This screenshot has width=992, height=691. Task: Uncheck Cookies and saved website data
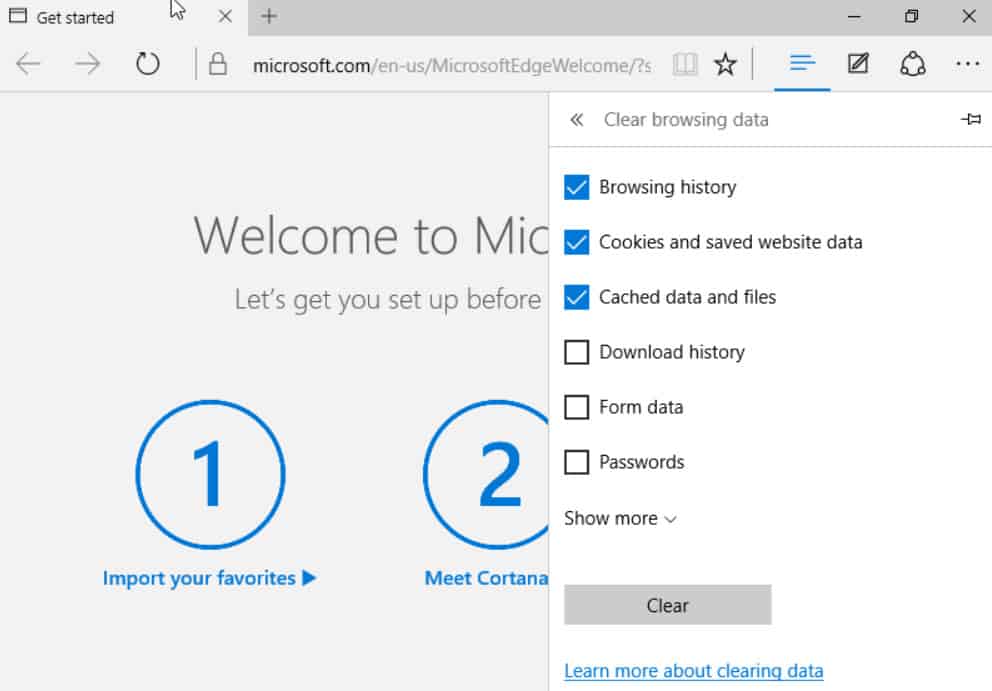[576, 242]
